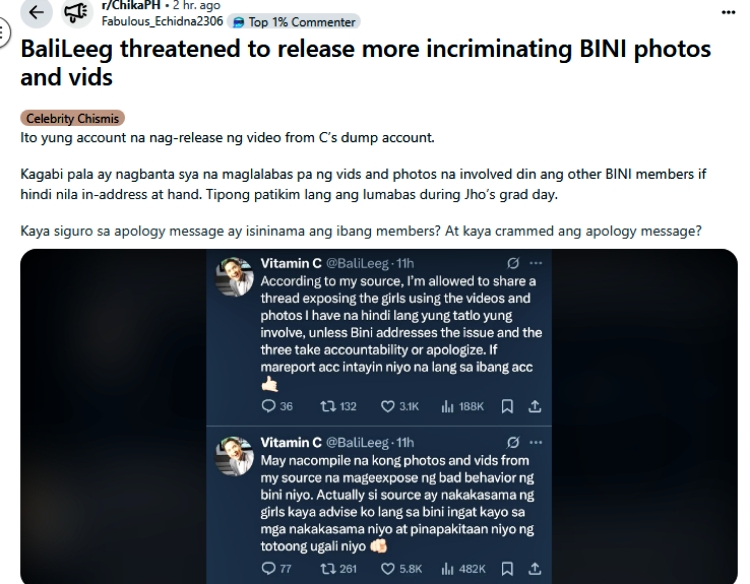Screen dimensions: 750x584
Task: Bookmark the first Vitamin C tweet
Action: point(507,407)
